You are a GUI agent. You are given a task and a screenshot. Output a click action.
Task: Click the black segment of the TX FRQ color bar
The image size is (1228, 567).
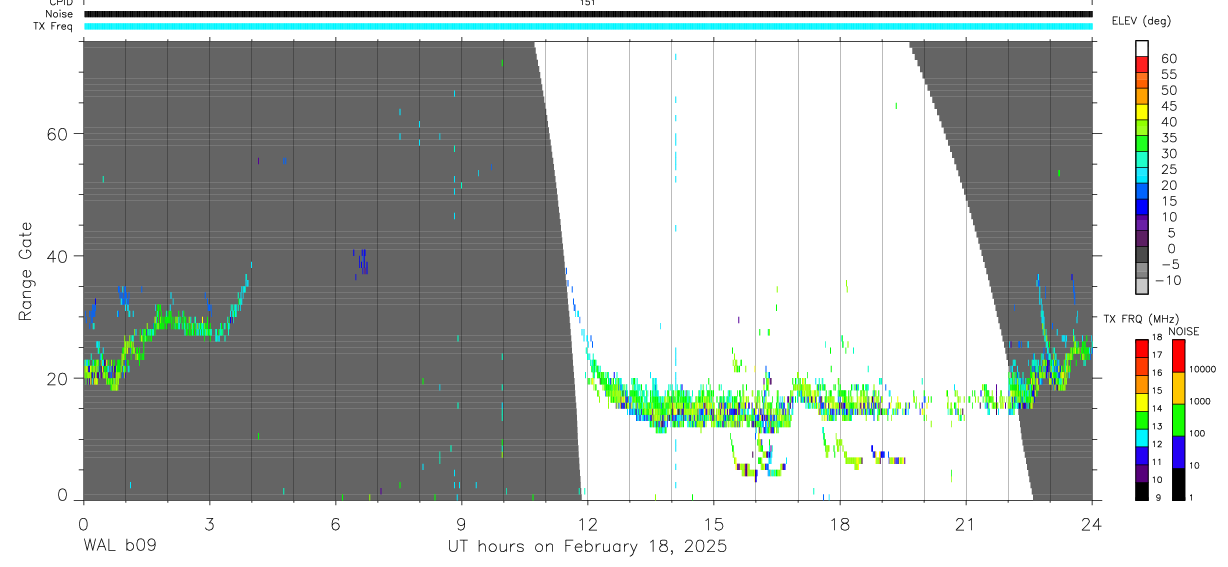(x=1142, y=491)
